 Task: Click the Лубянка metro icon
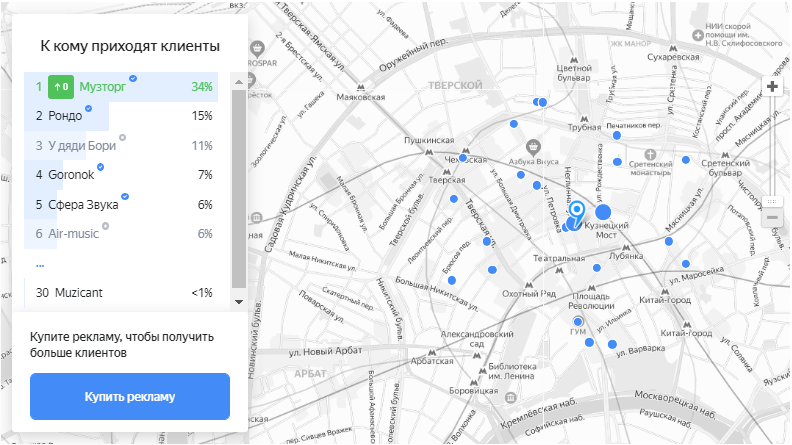pyautogui.click(x=626, y=248)
